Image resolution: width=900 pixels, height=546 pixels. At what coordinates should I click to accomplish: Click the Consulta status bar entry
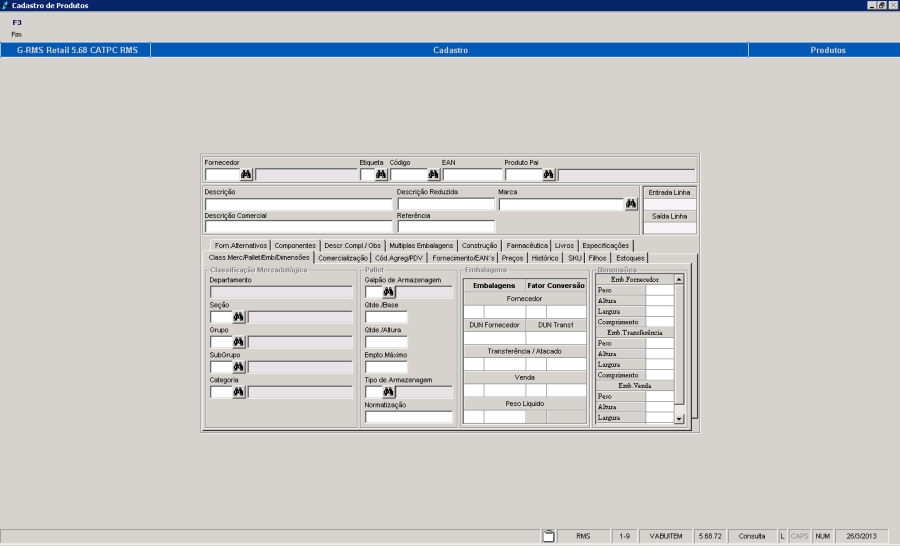(752, 536)
